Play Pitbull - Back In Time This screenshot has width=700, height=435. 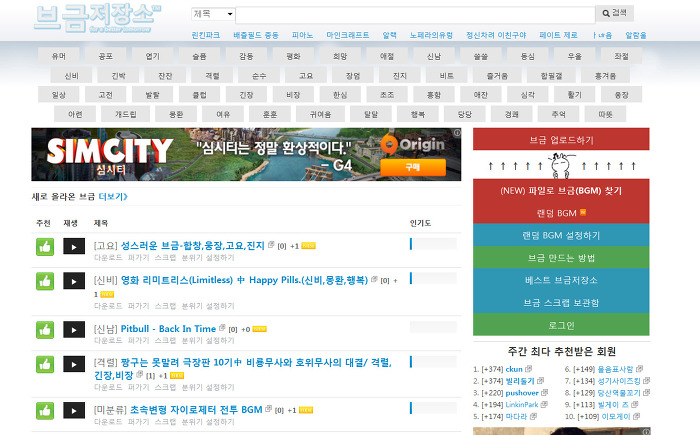point(74,330)
